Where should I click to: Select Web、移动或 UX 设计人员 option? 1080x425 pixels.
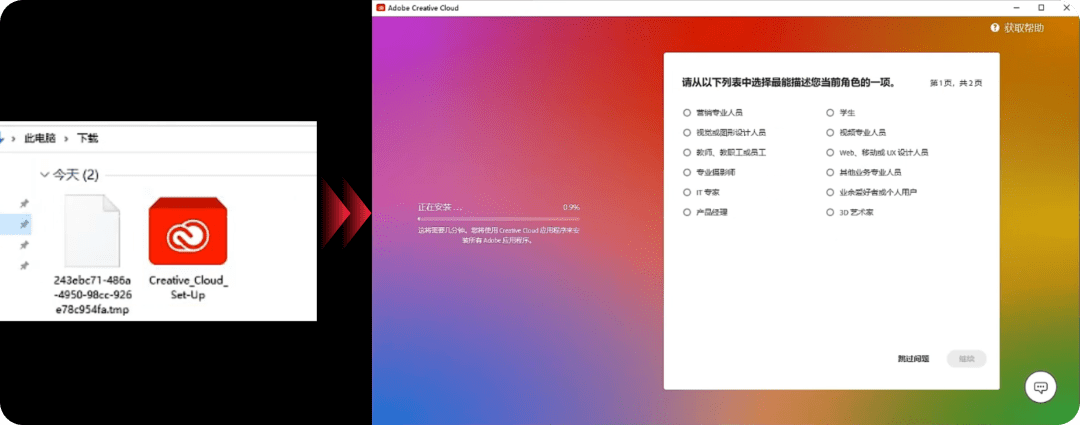point(830,152)
